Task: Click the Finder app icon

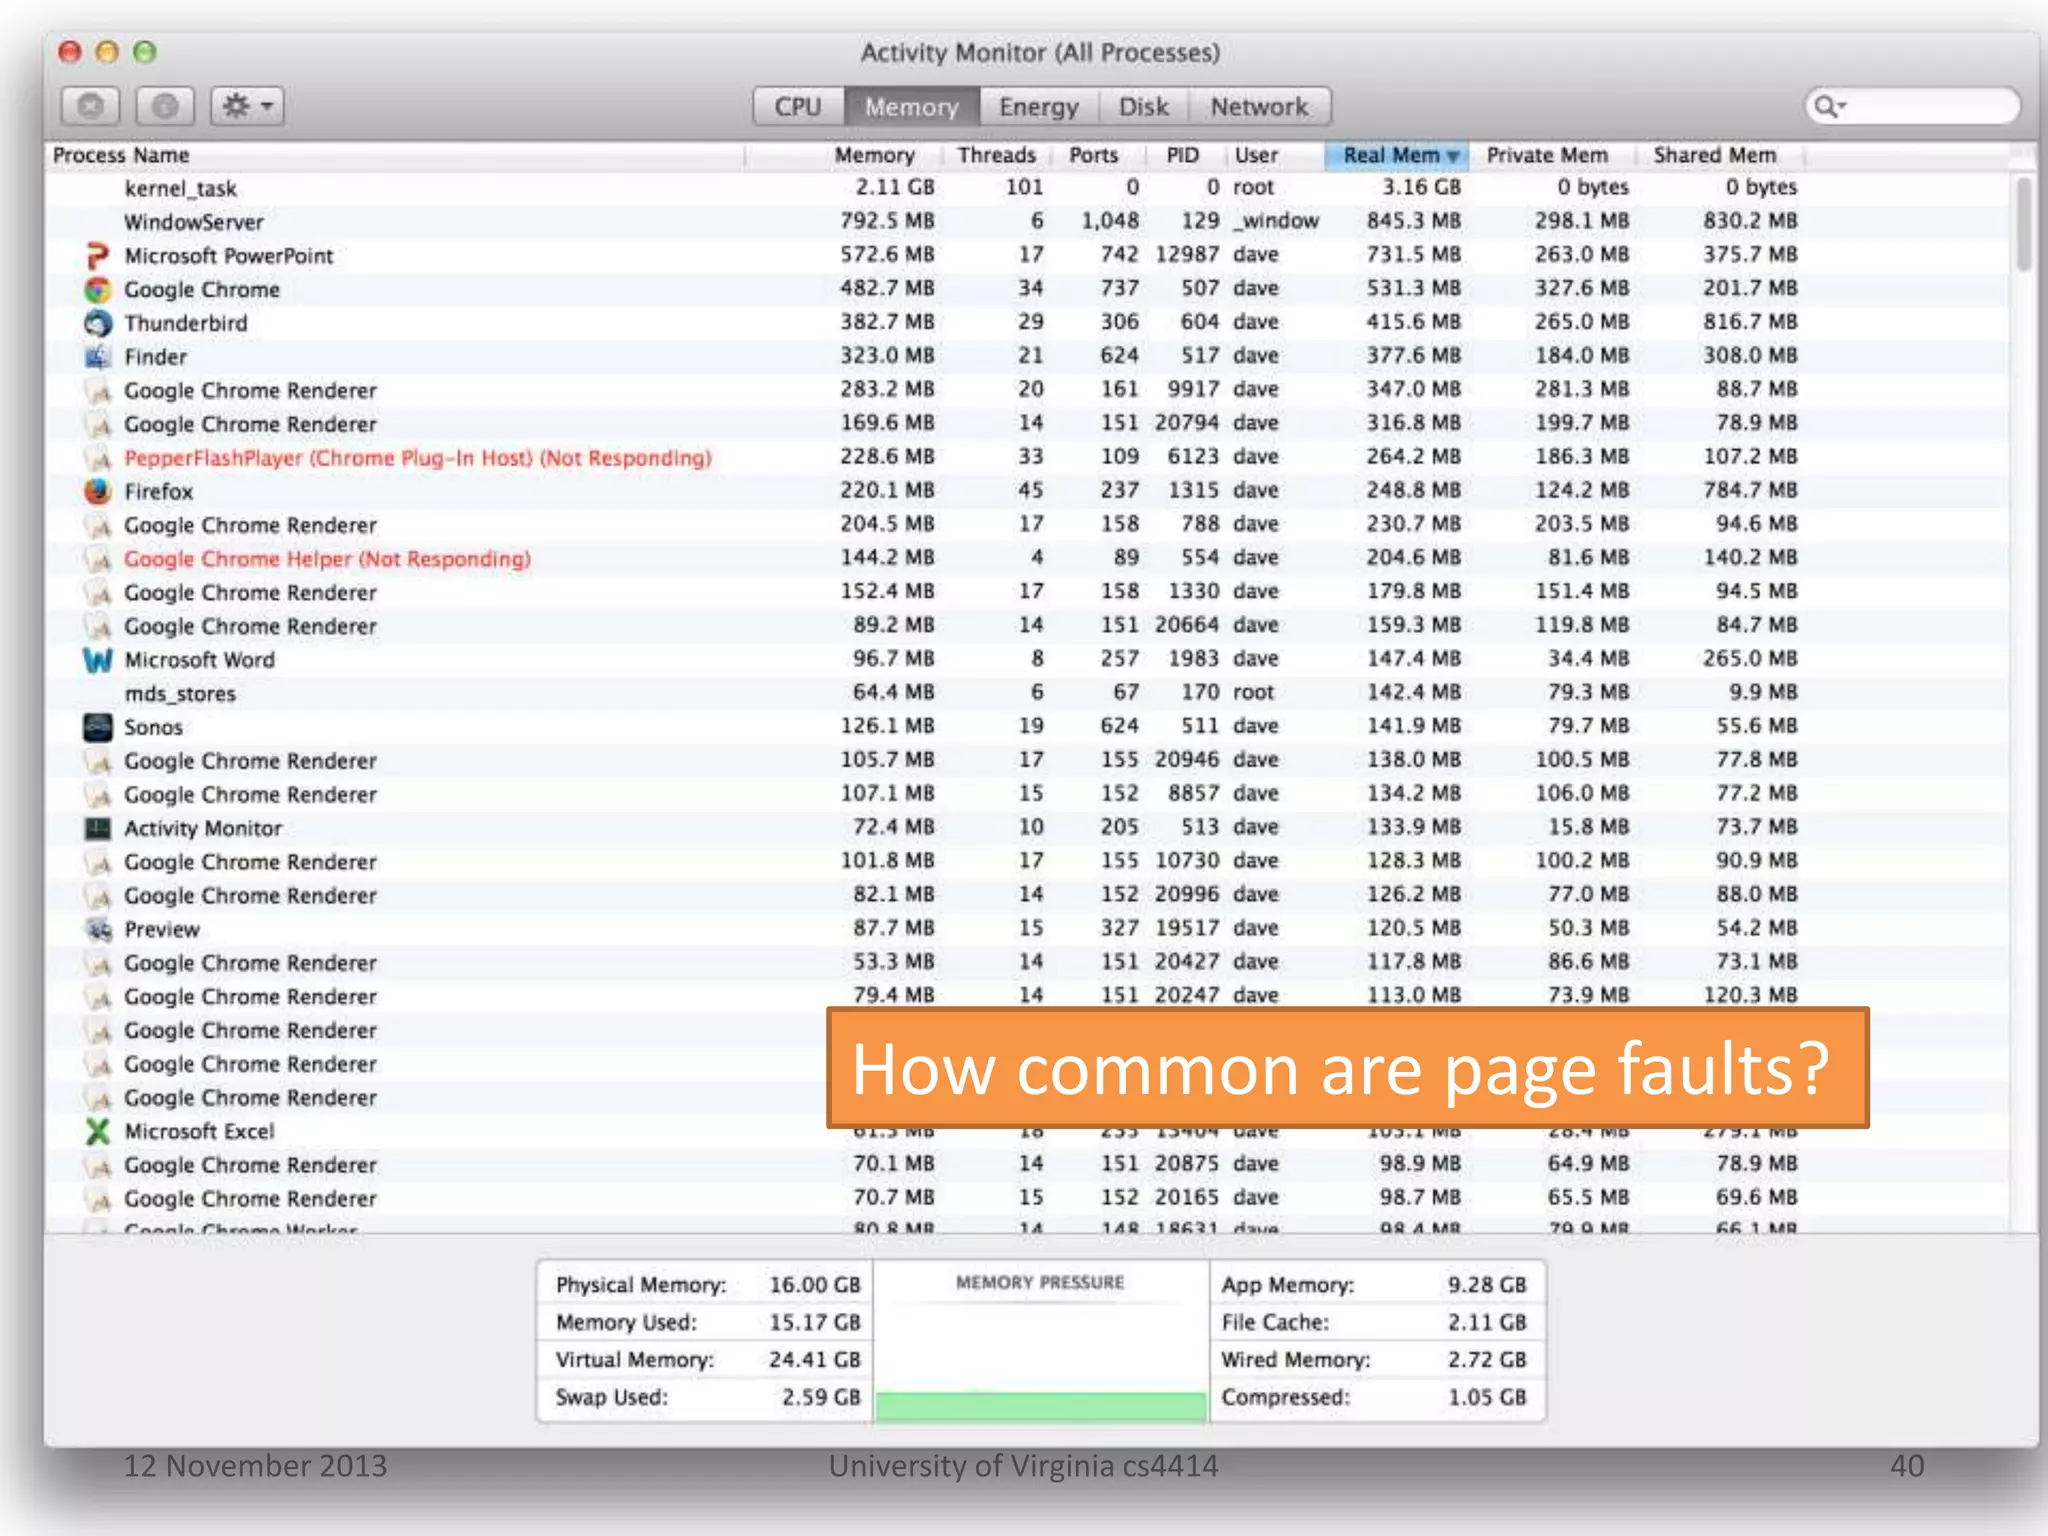Action: coord(97,357)
